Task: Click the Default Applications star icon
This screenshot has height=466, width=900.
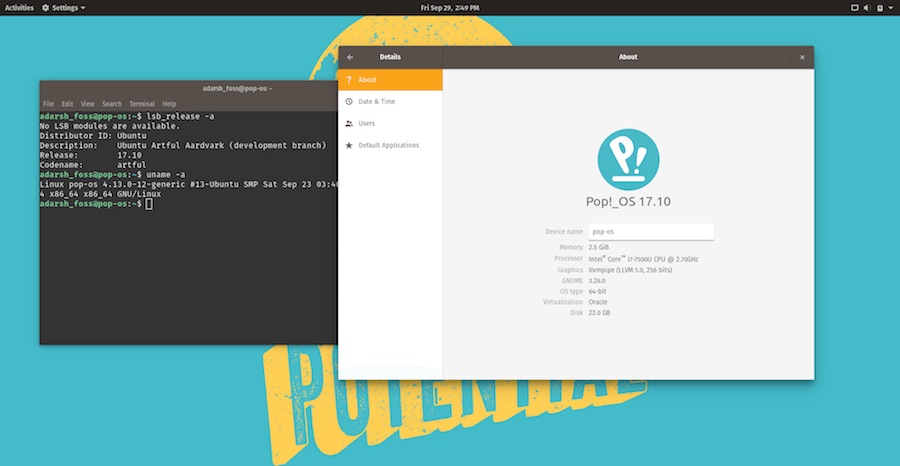Action: (x=348, y=145)
